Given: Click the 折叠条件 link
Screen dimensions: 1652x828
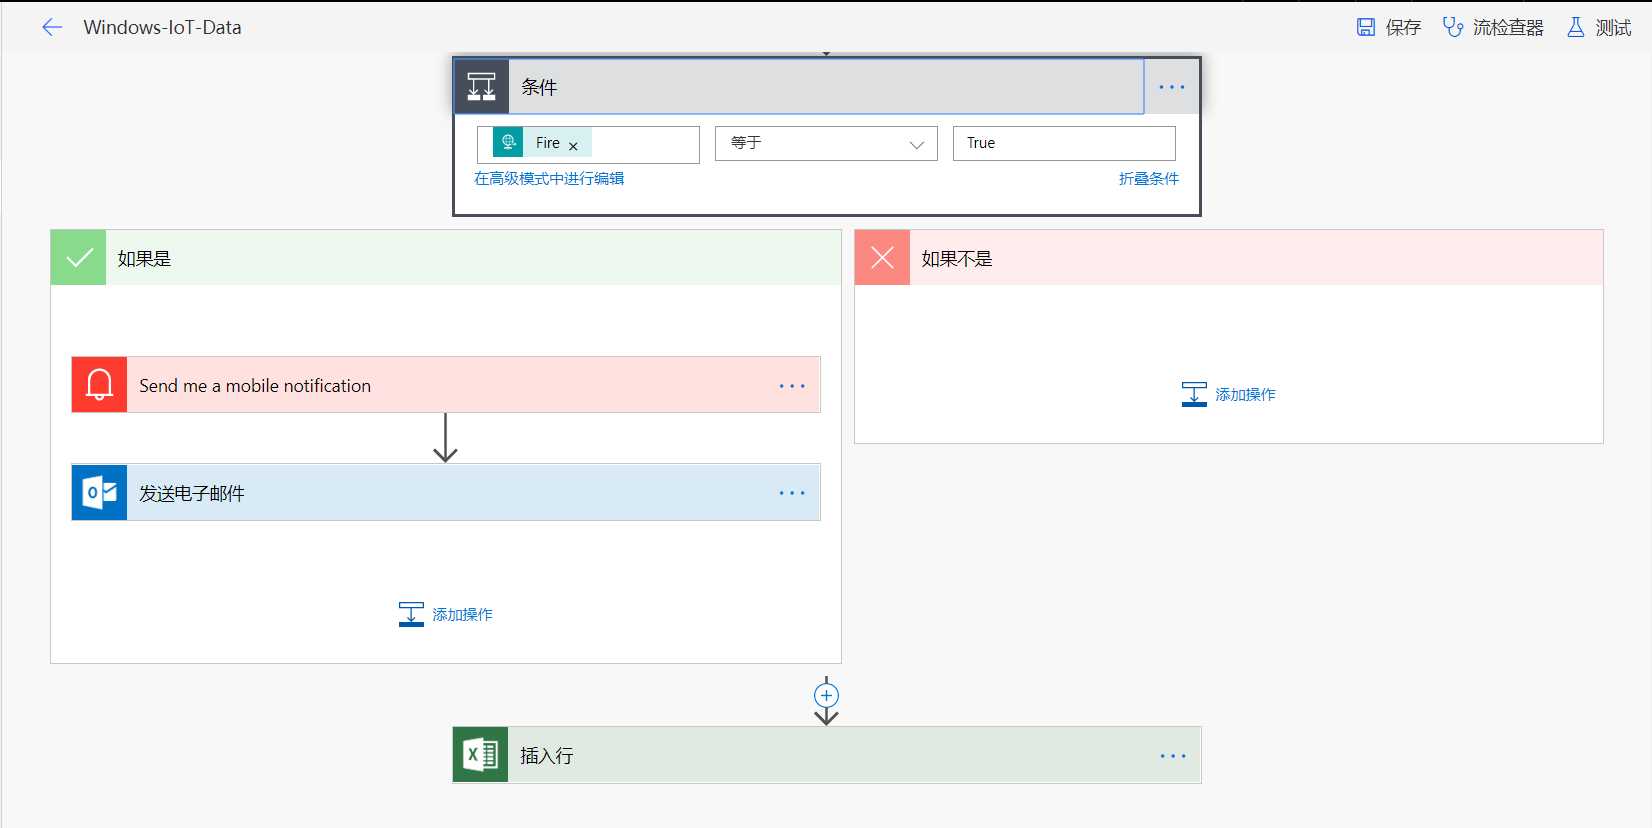Looking at the screenshot, I should [x=1149, y=179].
